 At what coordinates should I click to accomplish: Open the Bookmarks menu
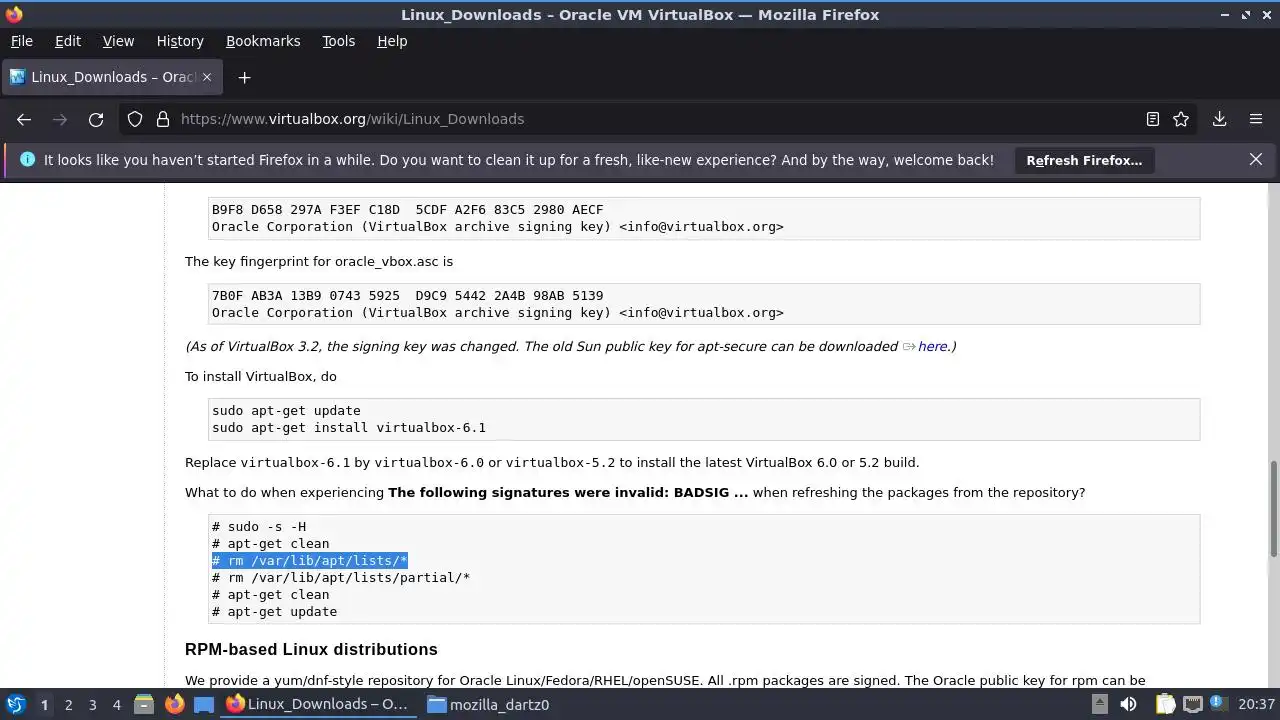[263, 41]
